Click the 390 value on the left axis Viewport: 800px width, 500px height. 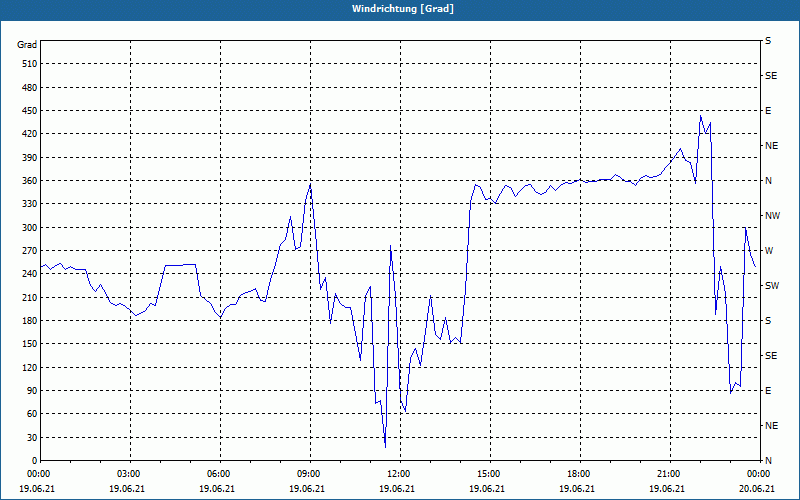click(x=30, y=158)
